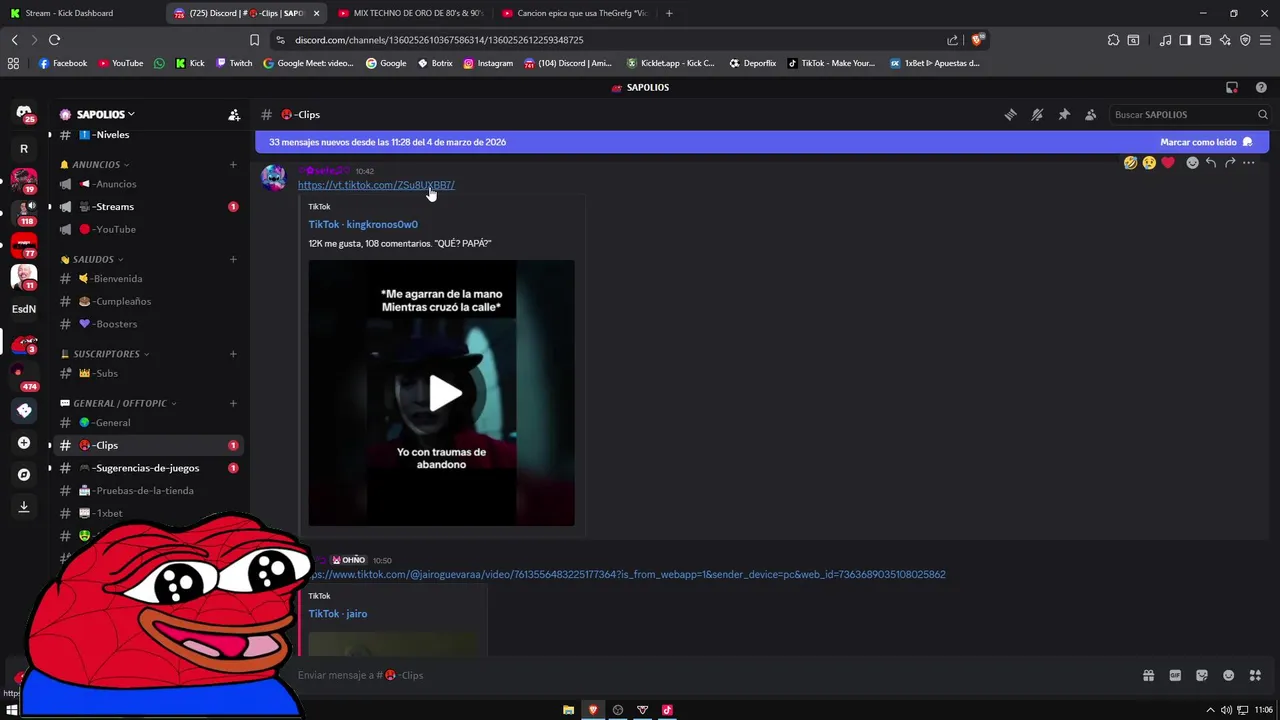Open Instagram bookmark in bookmarks bar
Screen dimensions: 1280x720
coord(488,63)
